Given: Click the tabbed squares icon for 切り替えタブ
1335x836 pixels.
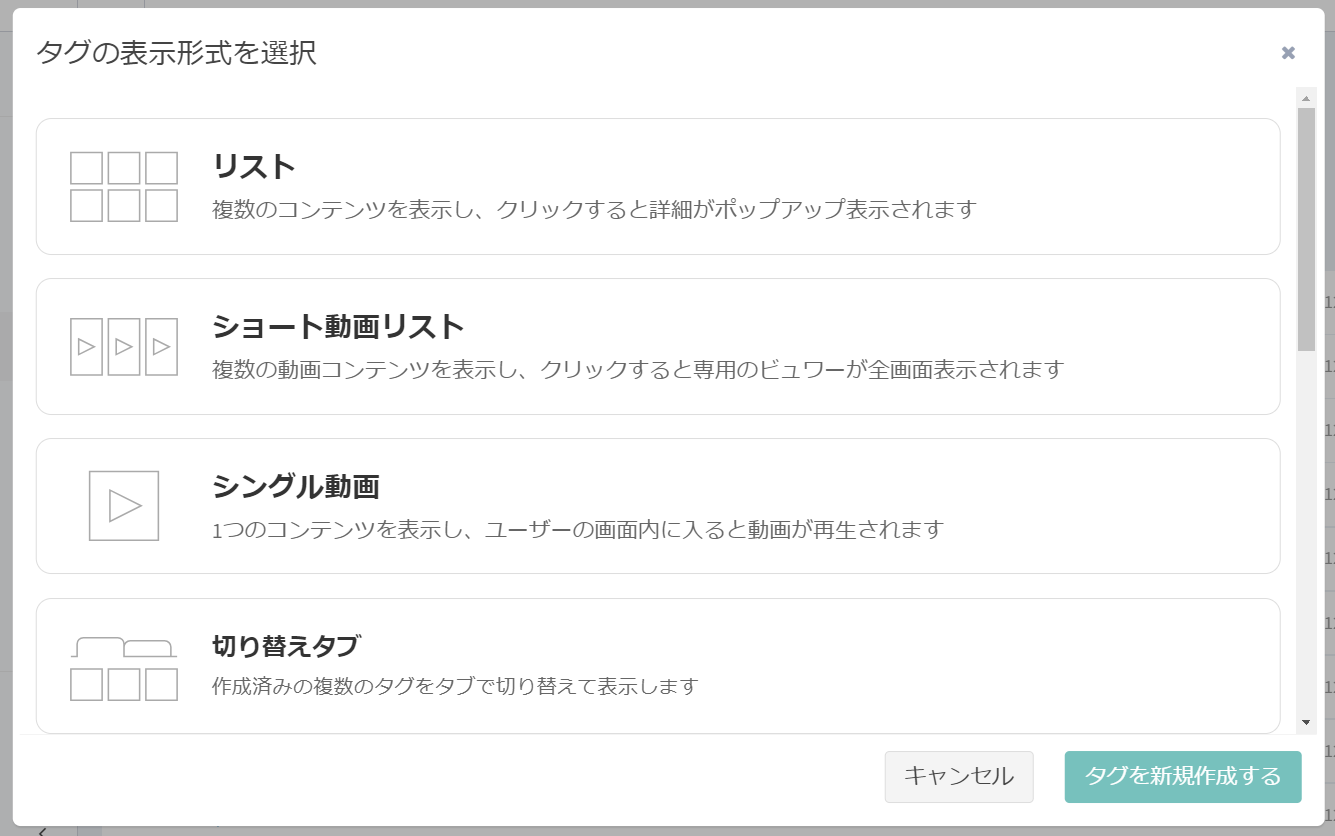Looking at the screenshot, I should coord(124,668).
